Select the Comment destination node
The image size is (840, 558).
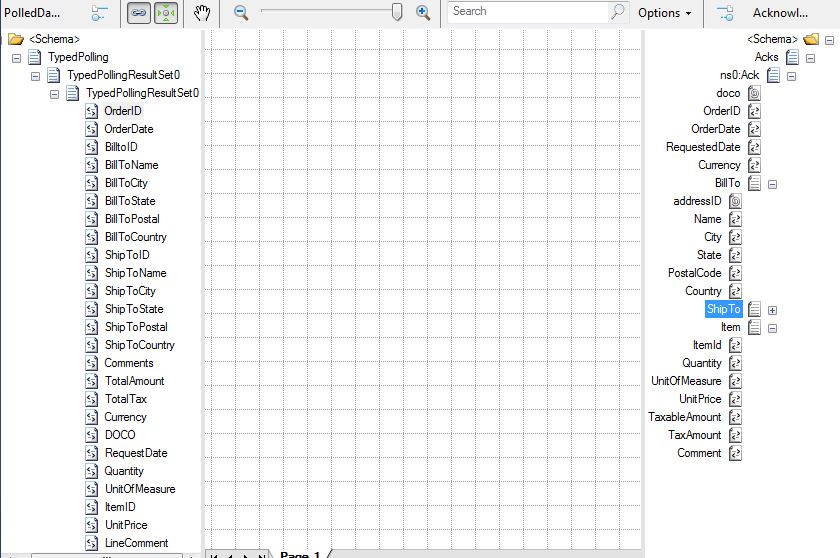pos(699,453)
